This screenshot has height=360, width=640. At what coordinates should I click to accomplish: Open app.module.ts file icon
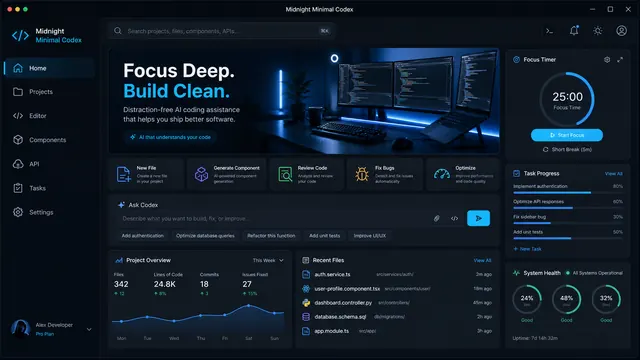[306, 331]
